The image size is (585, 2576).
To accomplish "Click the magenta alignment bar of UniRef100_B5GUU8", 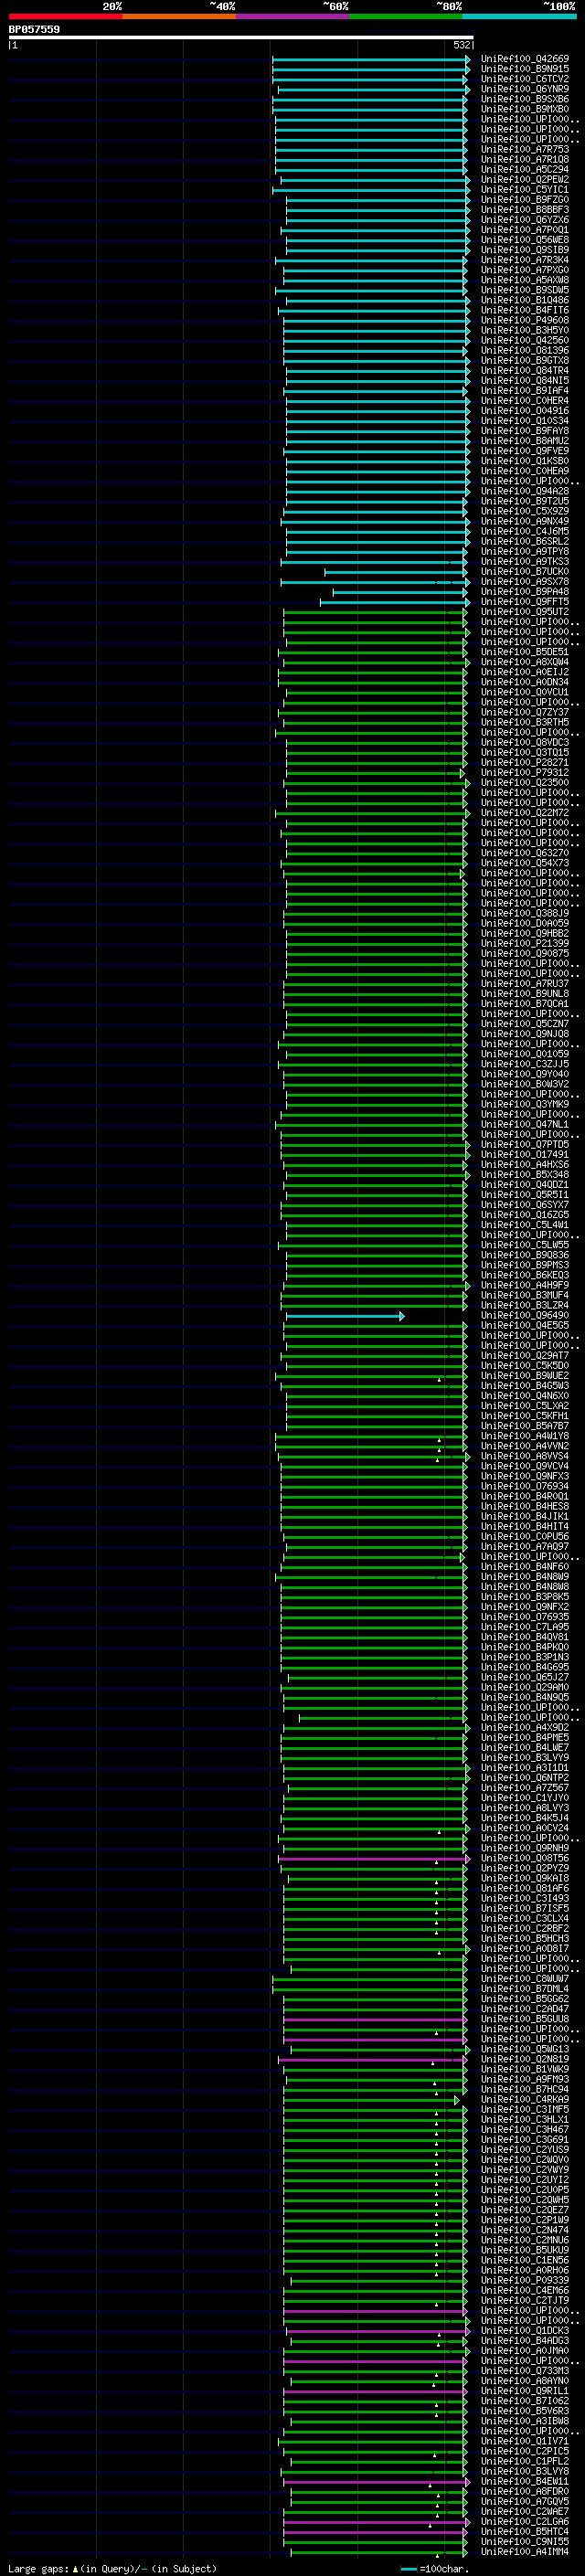I will click(x=375, y=2019).
